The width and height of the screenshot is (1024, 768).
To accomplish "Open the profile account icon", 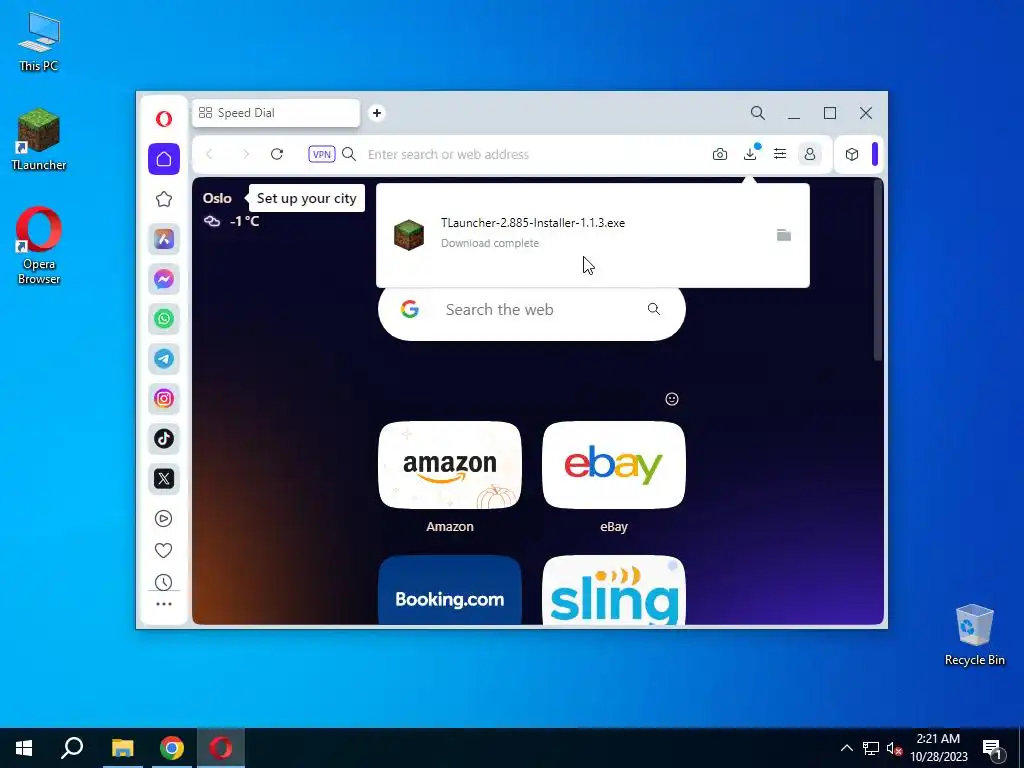I will 810,154.
